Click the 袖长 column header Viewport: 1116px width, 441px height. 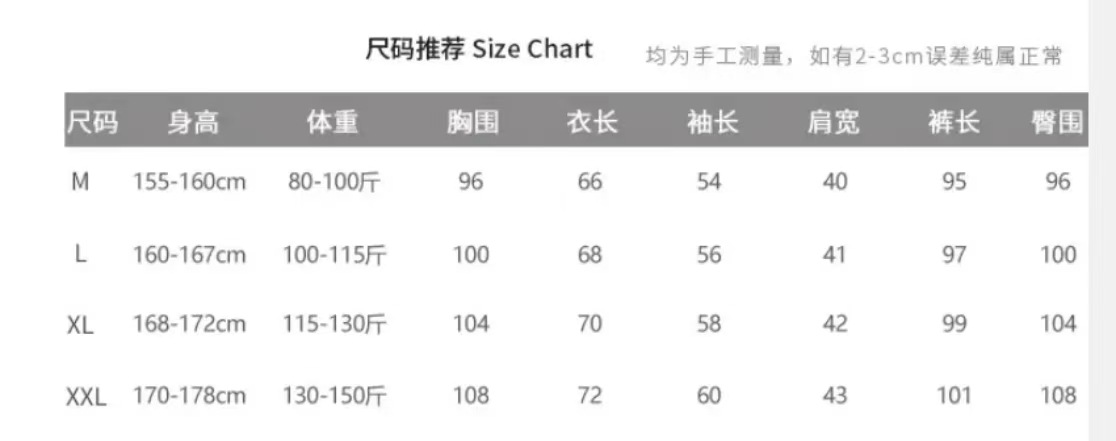pos(711,123)
